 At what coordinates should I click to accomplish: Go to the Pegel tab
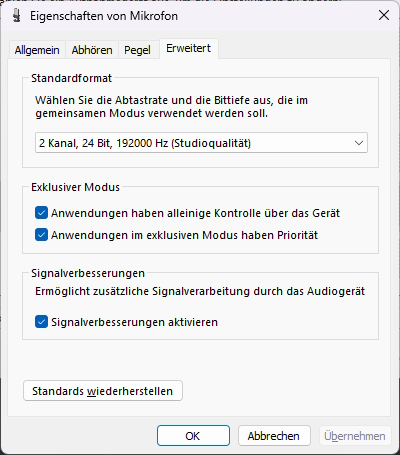tap(137, 50)
